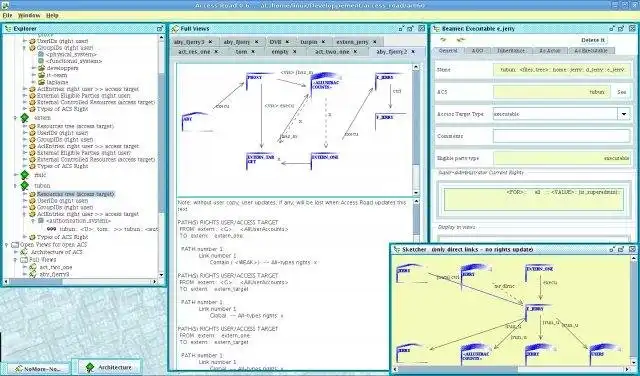This screenshot has height=376, width=640.
Task: Click the Comments input field
Action: pos(561,136)
